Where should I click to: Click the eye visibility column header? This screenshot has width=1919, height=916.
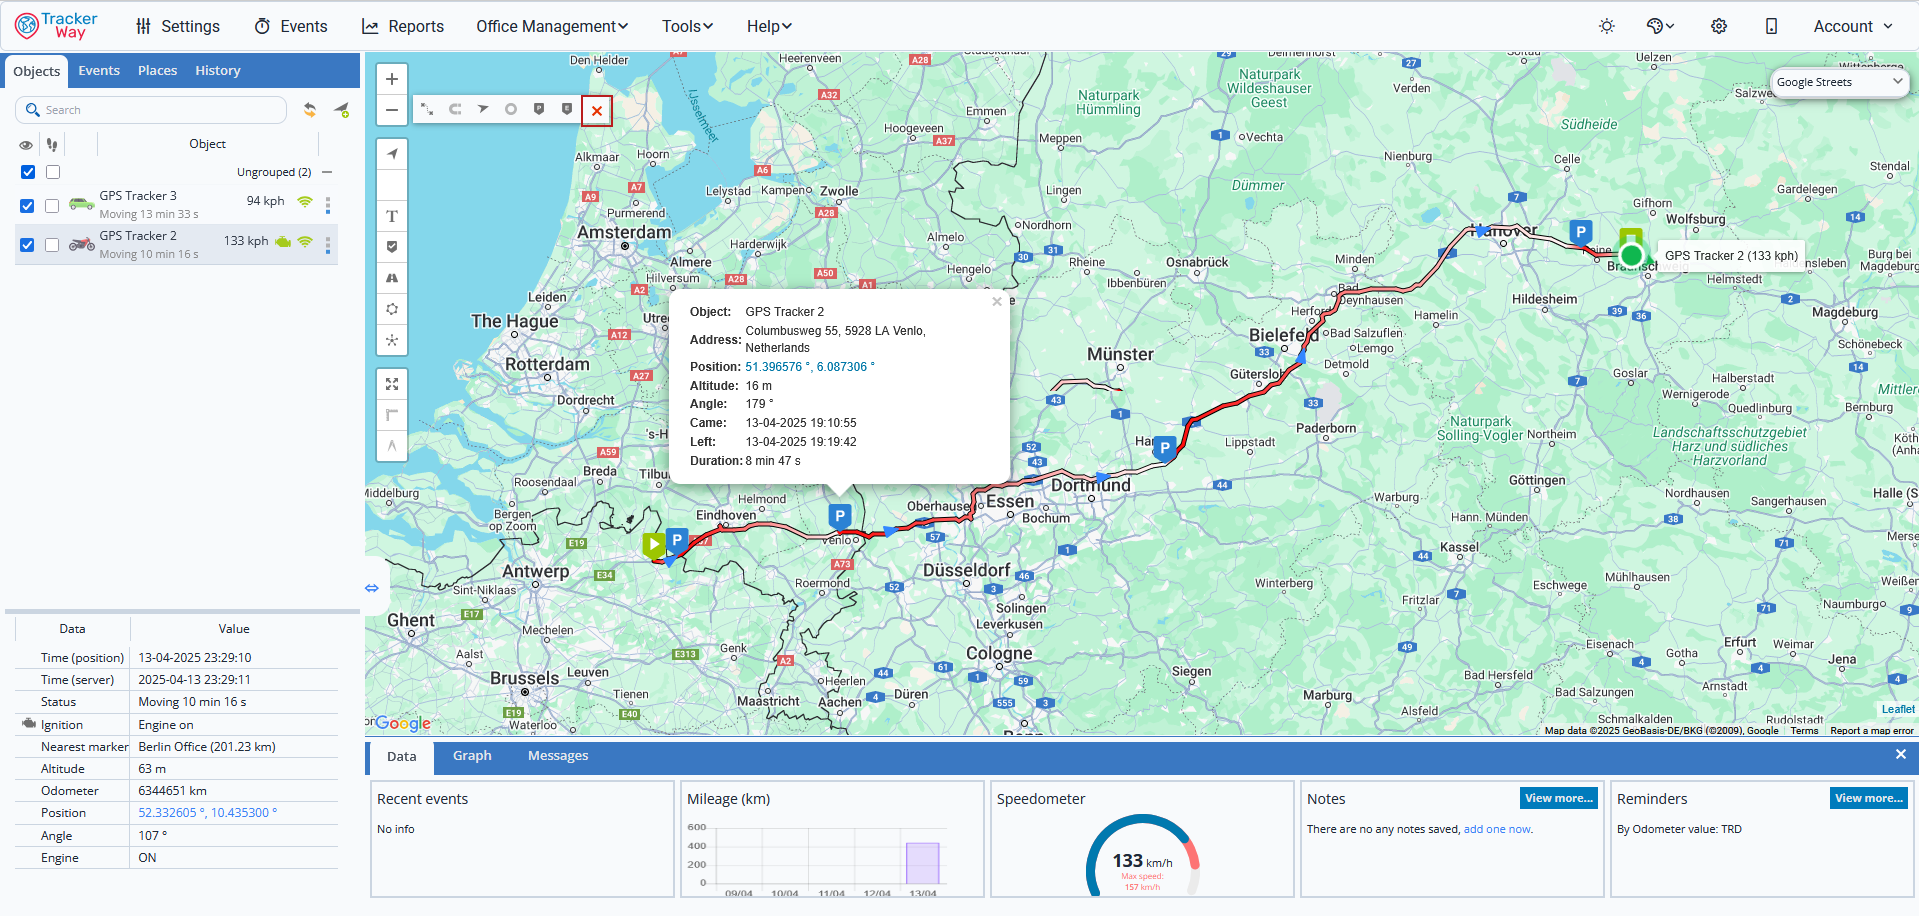click(26, 145)
